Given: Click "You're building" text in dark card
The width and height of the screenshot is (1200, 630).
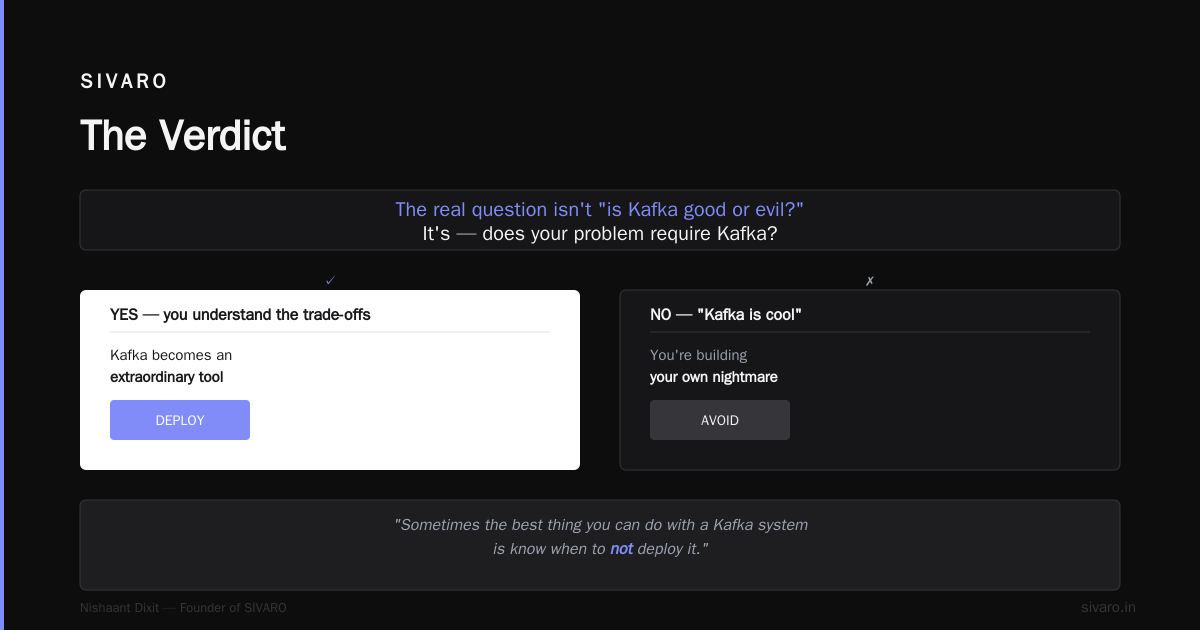Looking at the screenshot, I should pos(698,355).
